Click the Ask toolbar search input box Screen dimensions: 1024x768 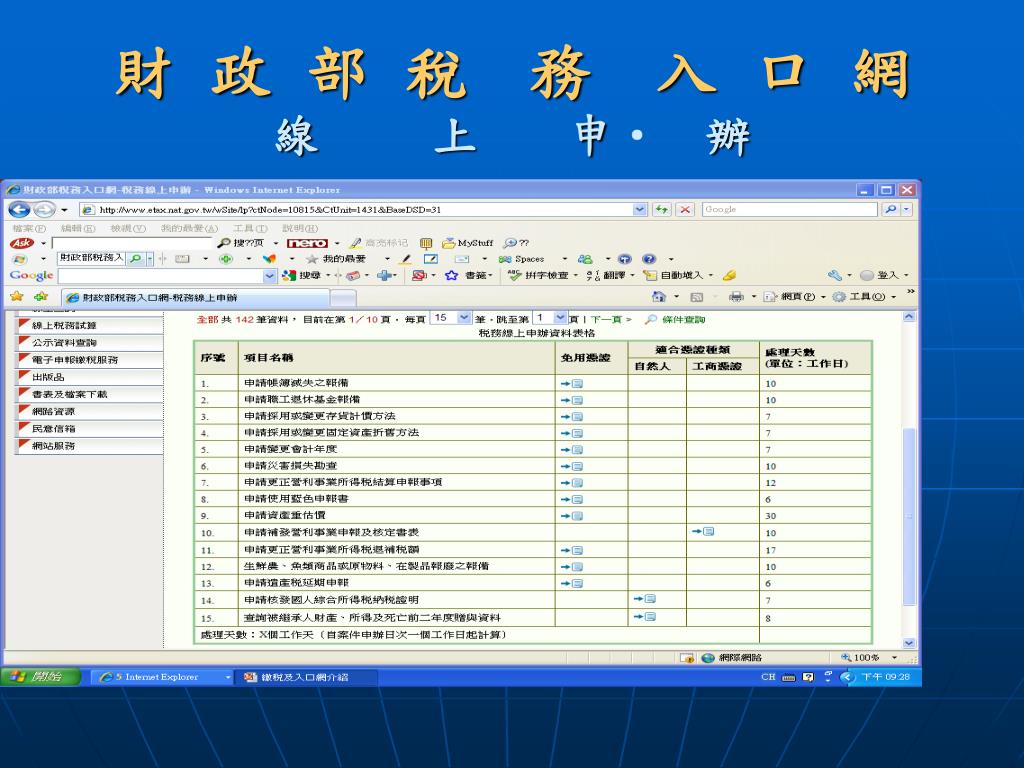click(133, 243)
